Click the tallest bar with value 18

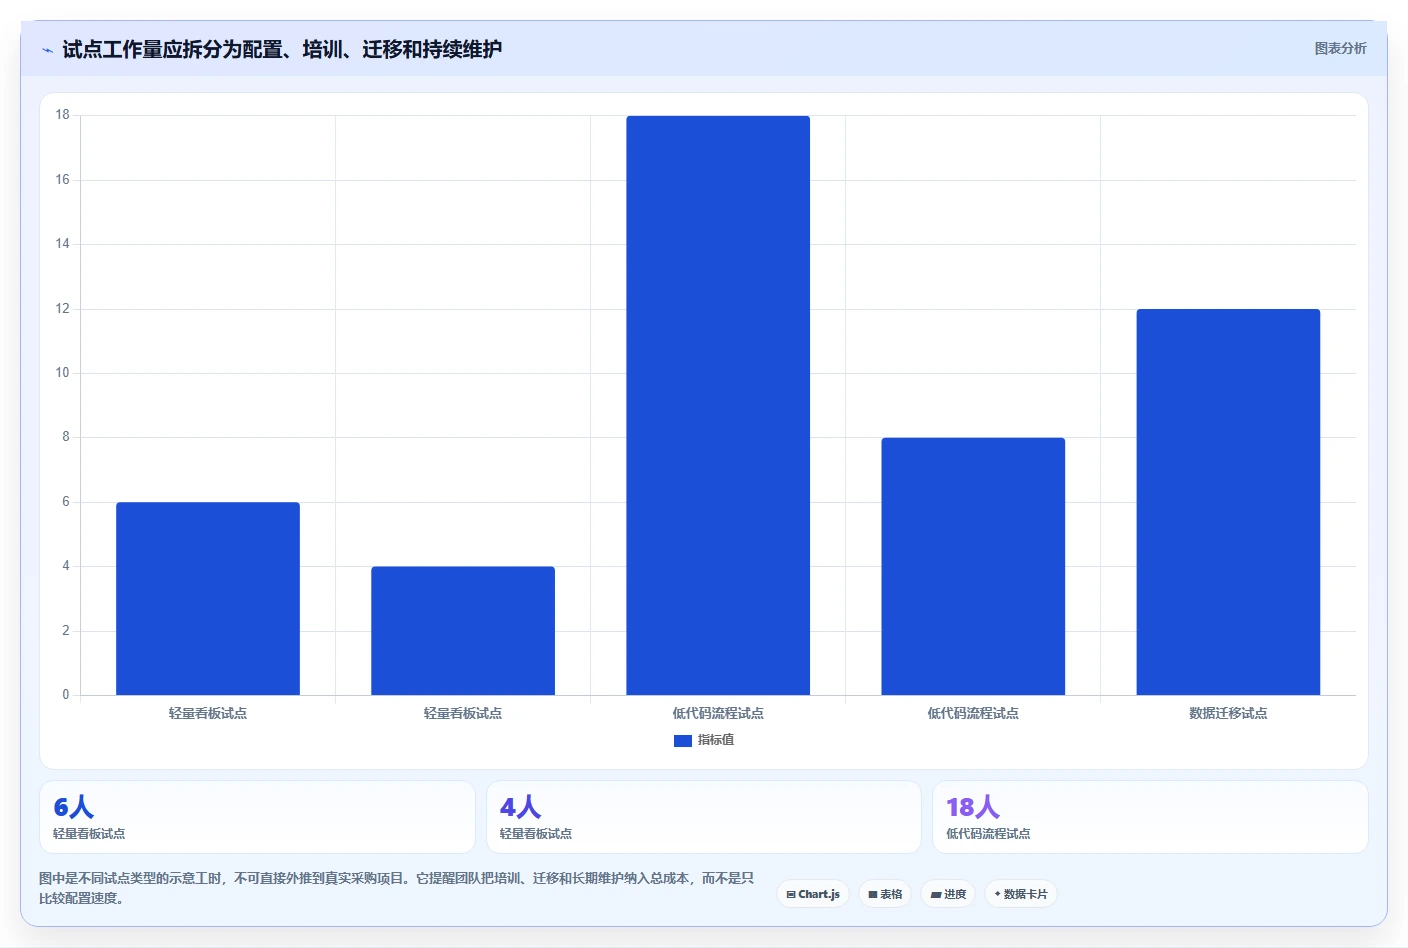(718, 405)
